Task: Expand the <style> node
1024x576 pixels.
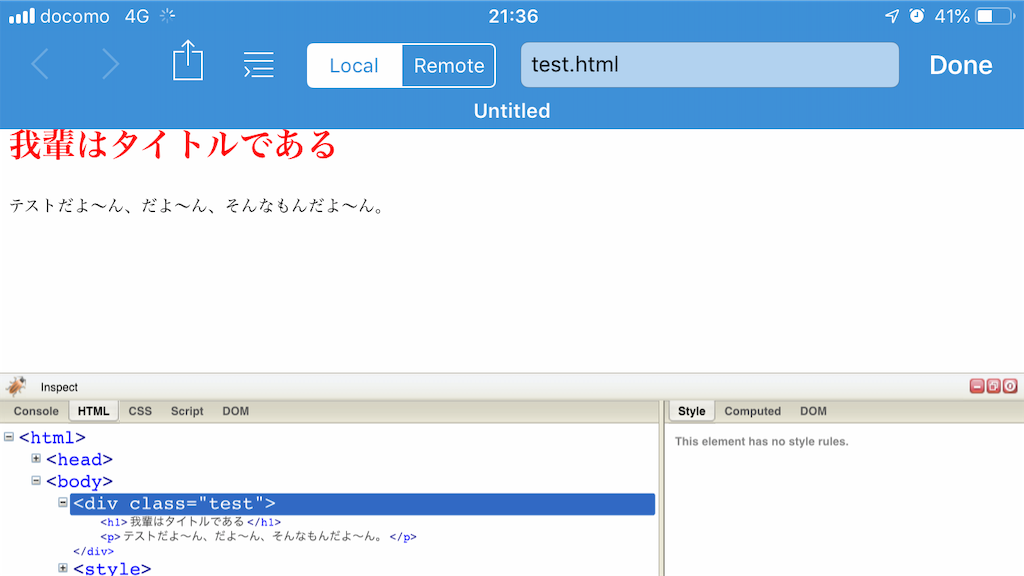Action: pos(63,568)
